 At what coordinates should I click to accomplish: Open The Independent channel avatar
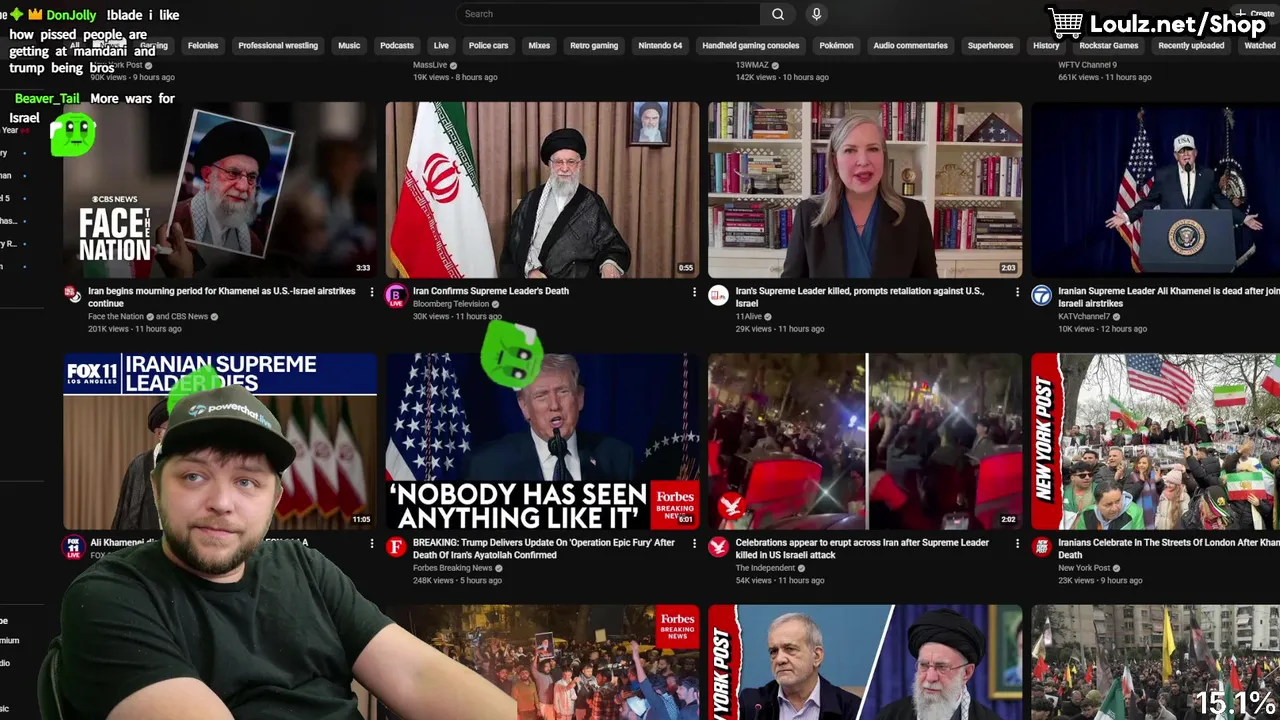click(x=718, y=547)
